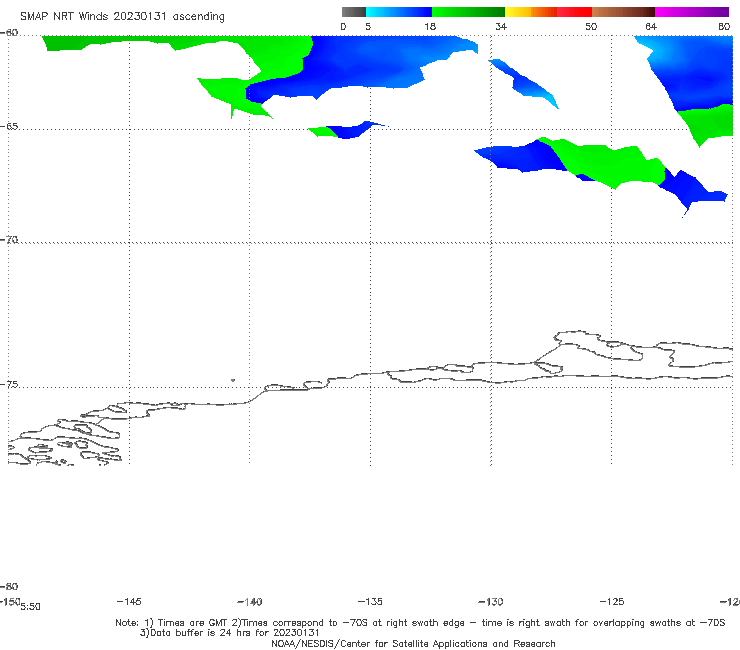Click the brown segment of the color bar
The height and width of the screenshot is (650, 740).
[x=623, y=12]
